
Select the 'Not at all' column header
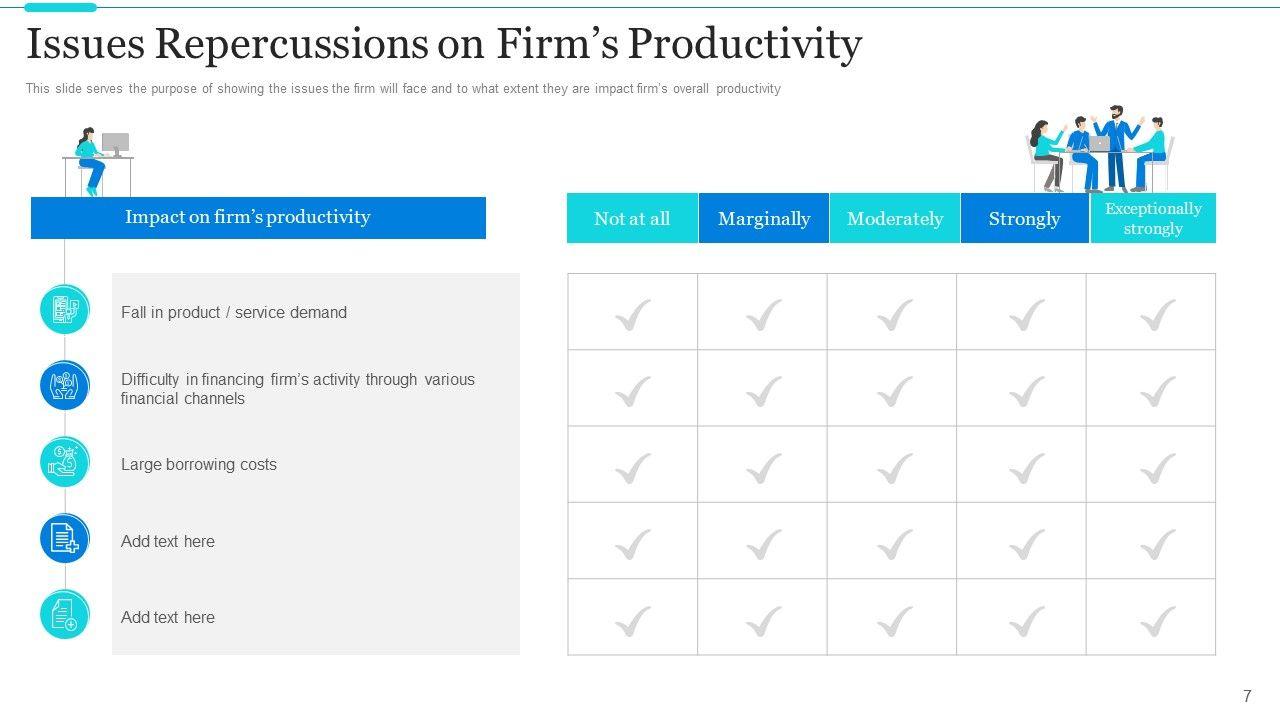click(x=632, y=218)
